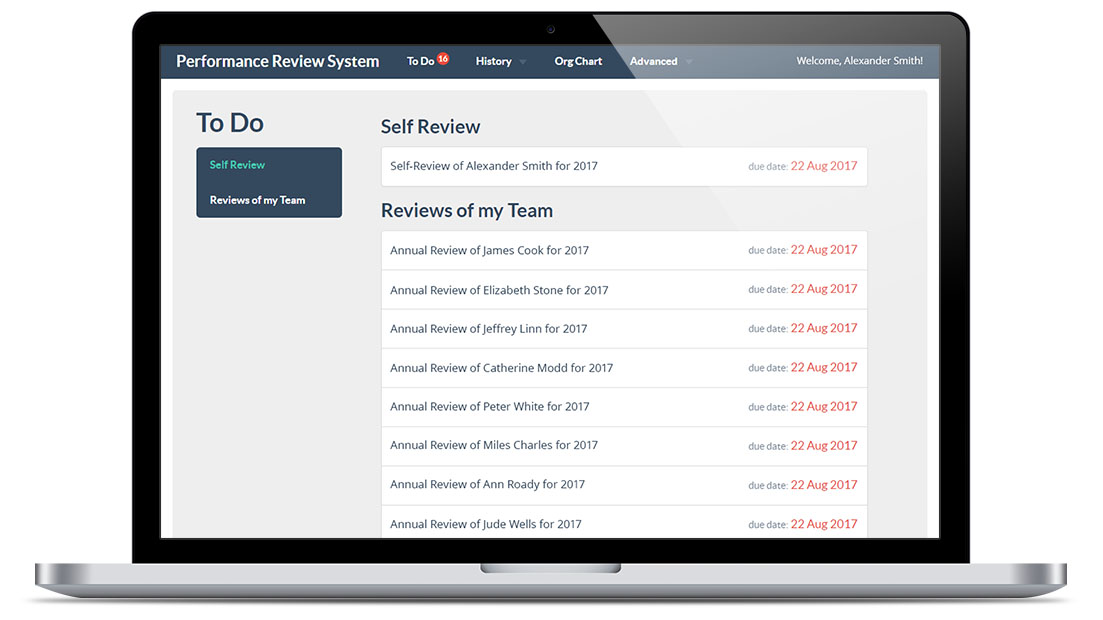Open Annual Review of Elizabeth Stone
Screen dimensions: 1103x620
499,290
